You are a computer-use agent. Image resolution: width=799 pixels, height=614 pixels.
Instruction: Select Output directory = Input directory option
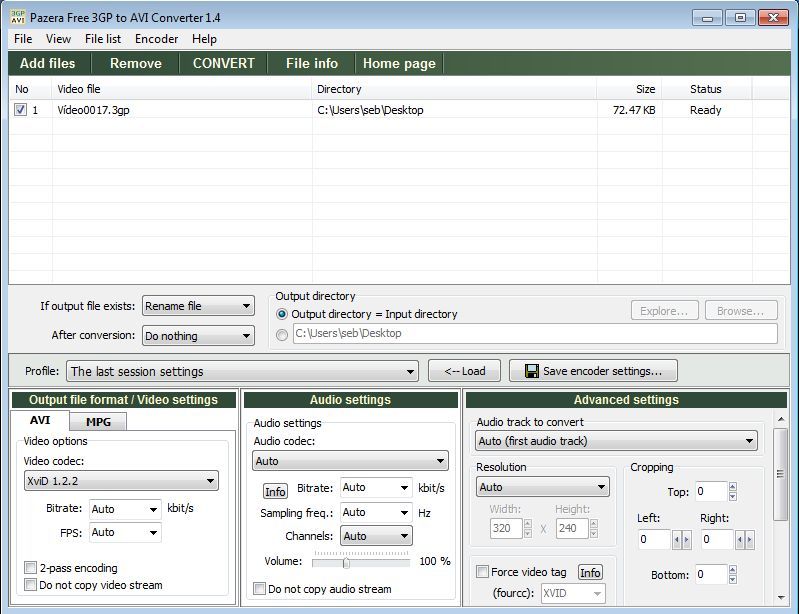(282, 314)
